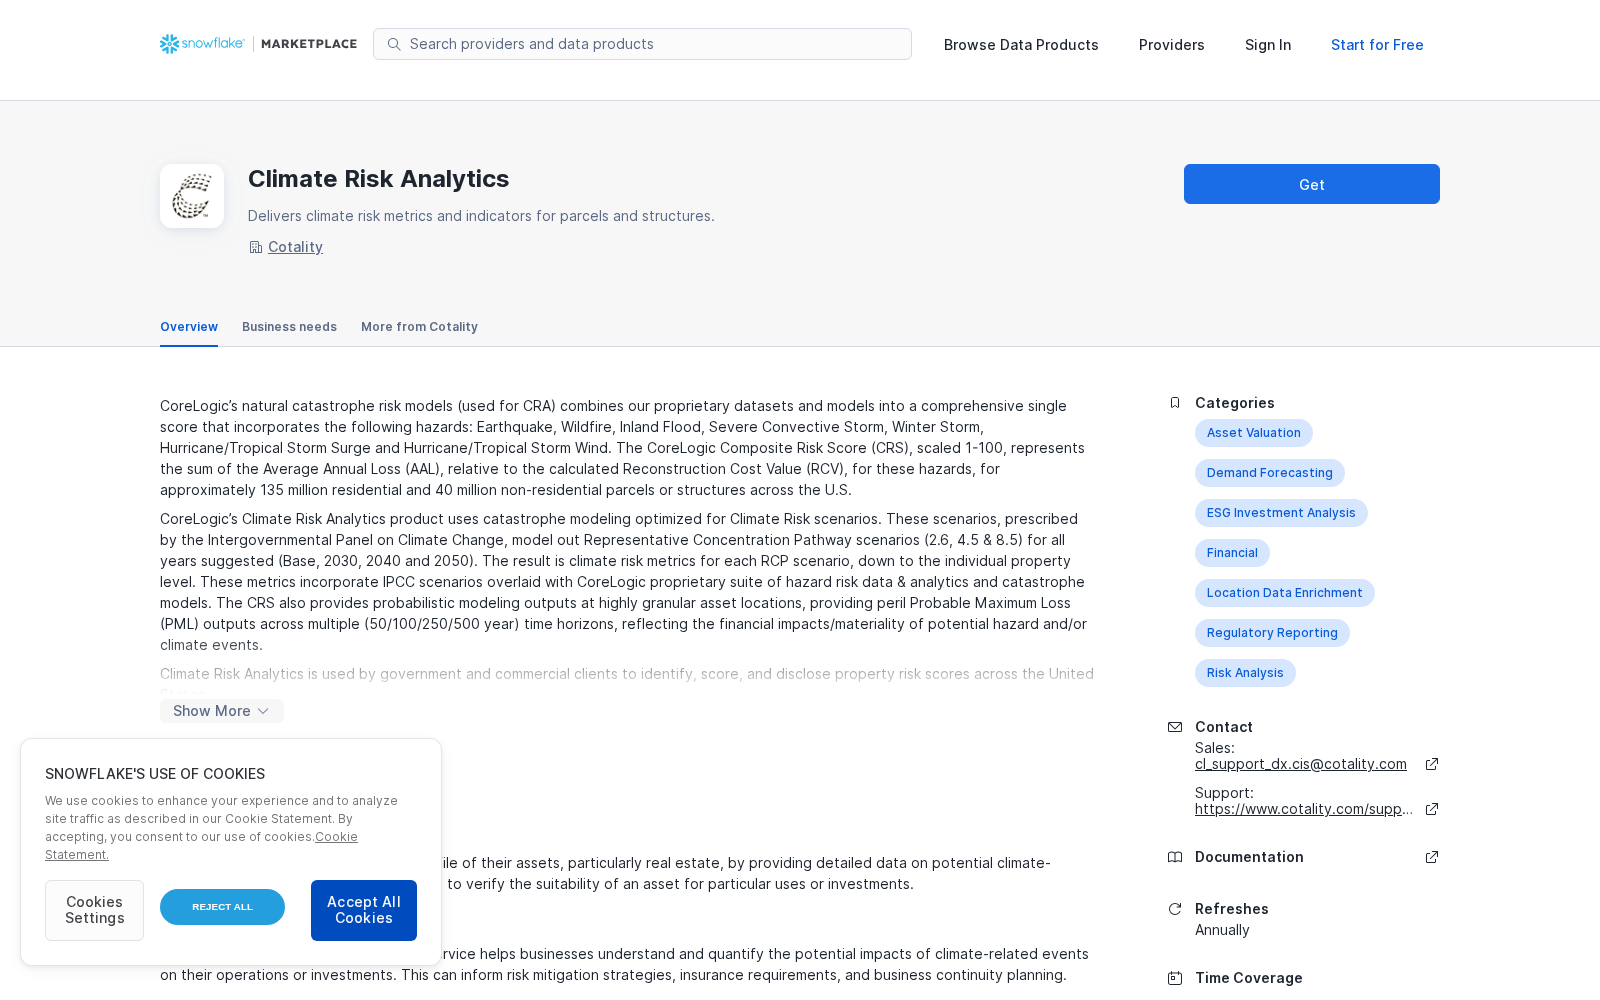Screen dimensions: 1600x1000
Task: Open the Providers menu item
Action: (1172, 45)
